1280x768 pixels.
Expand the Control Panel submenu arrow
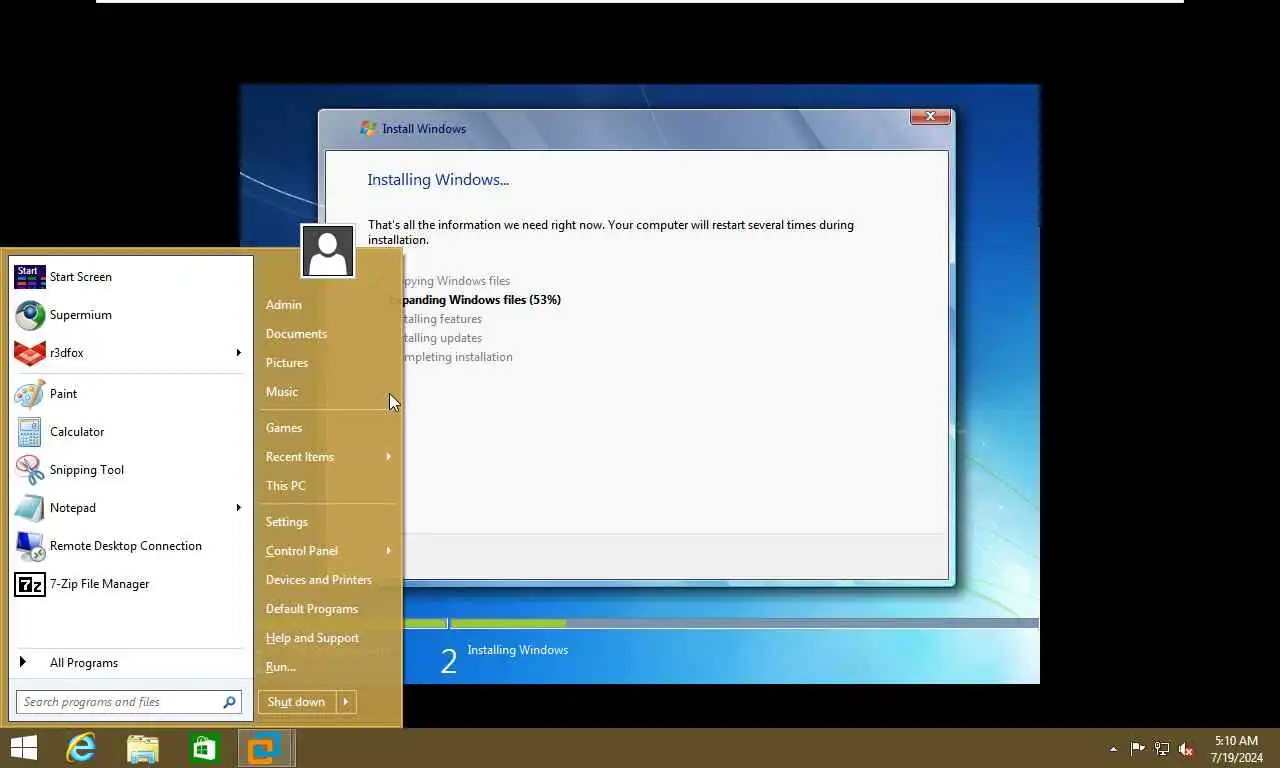388,551
